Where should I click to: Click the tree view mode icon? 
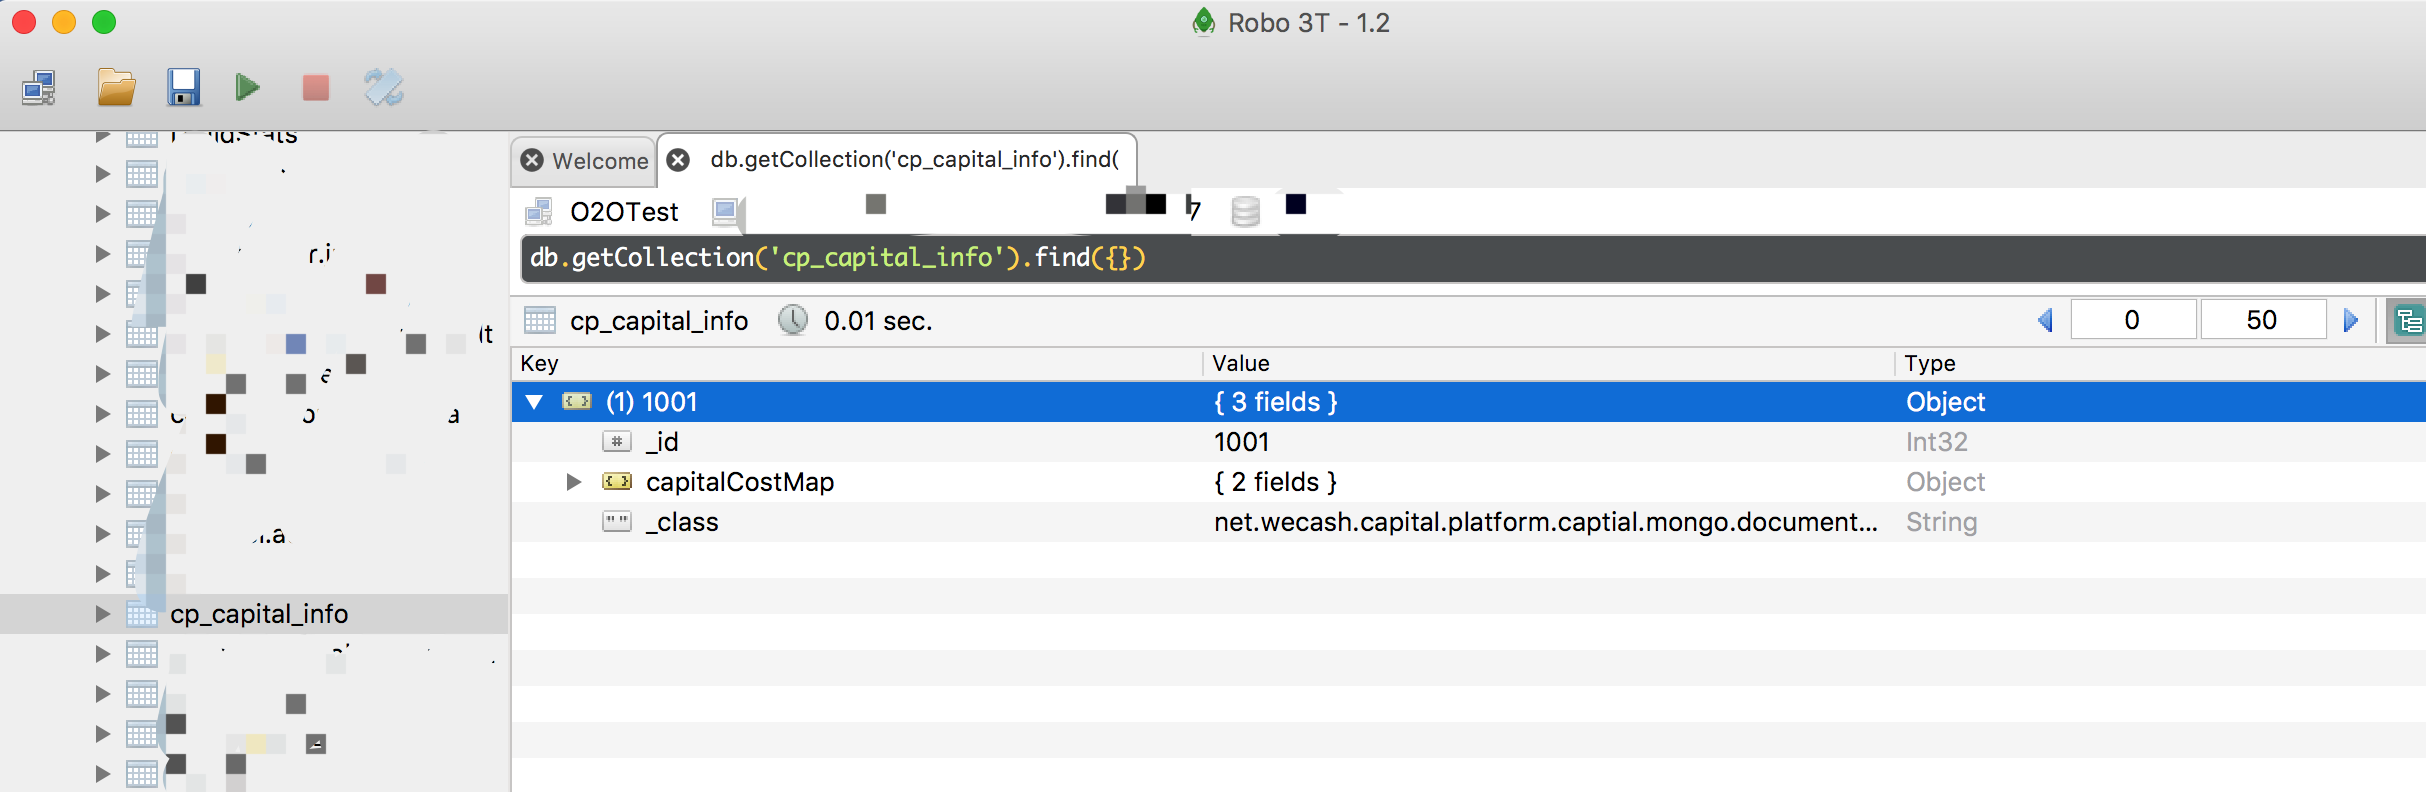click(x=2408, y=321)
